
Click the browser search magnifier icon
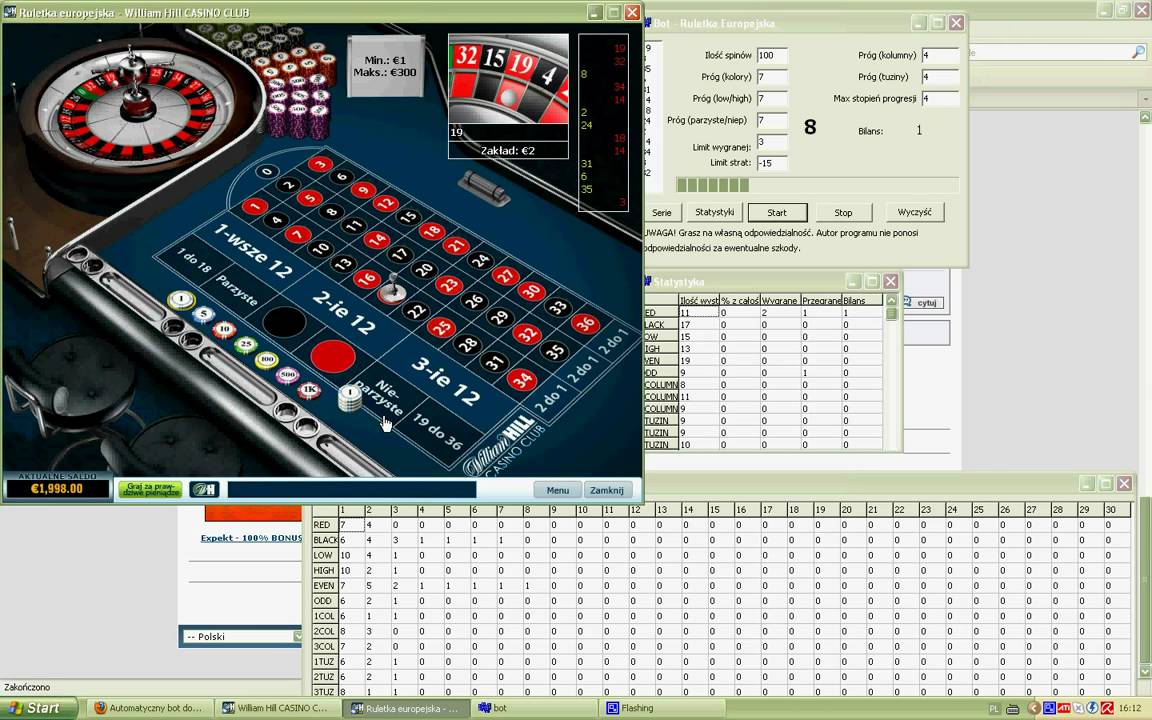[x=1138, y=52]
